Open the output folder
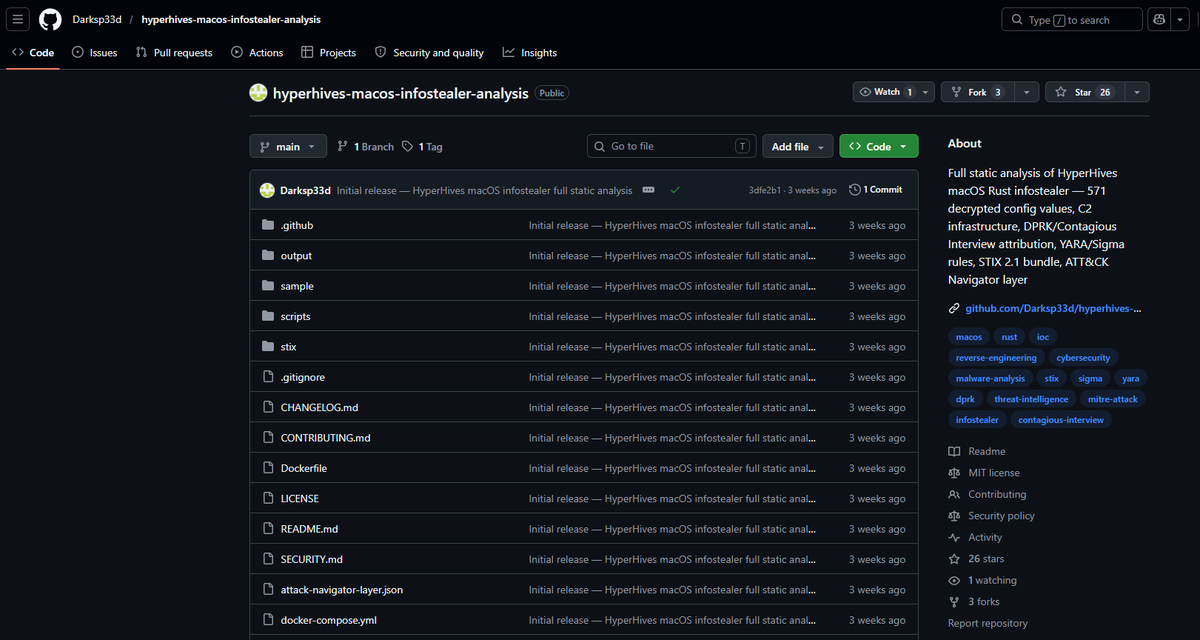Image resolution: width=1200 pixels, height=640 pixels. [x=296, y=256]
